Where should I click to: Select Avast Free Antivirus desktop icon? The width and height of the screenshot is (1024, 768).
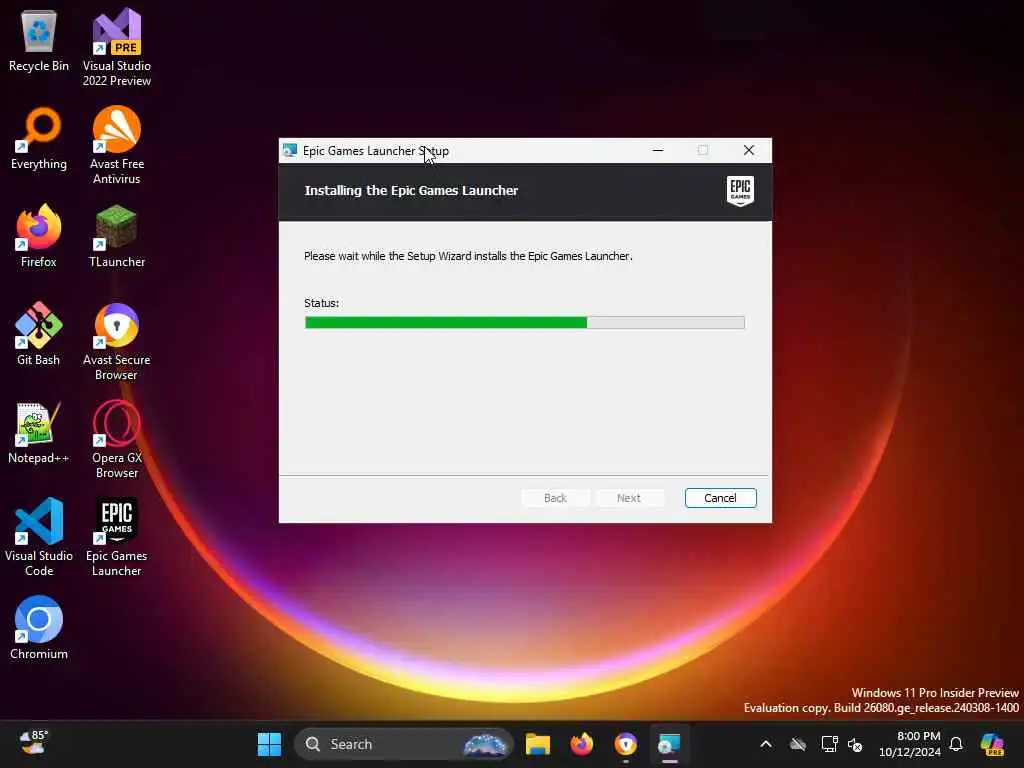pyautogui.click(x=117, y=145)
